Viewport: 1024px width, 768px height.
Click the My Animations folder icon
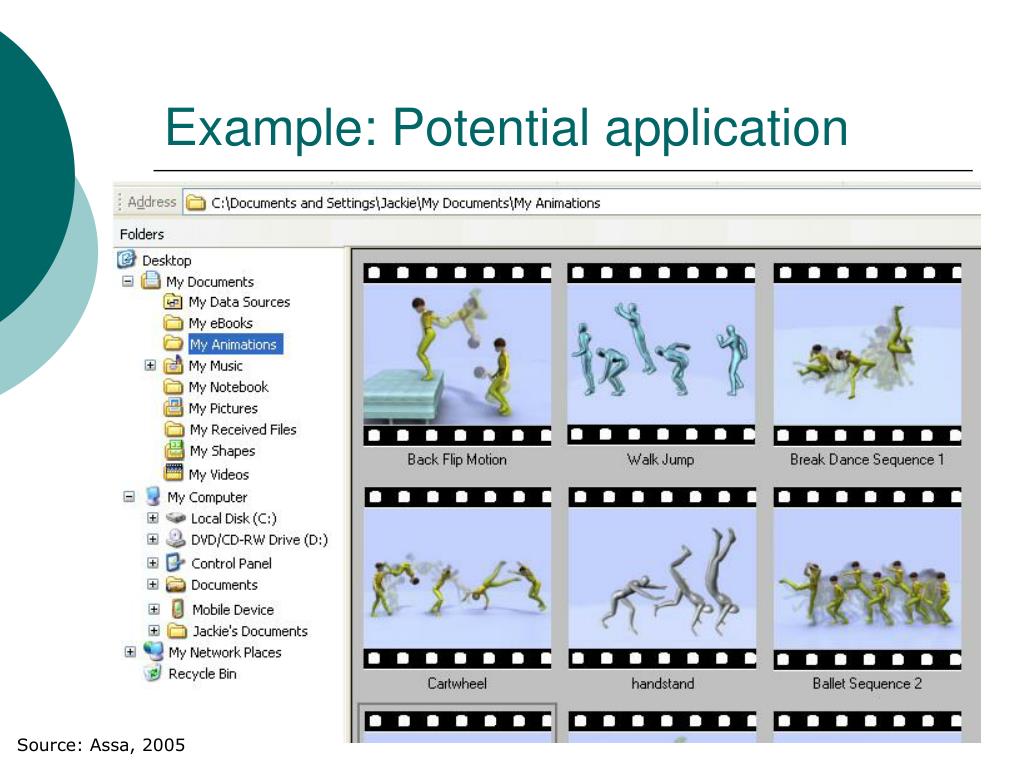pyautogui.click(x=173, y=344)
